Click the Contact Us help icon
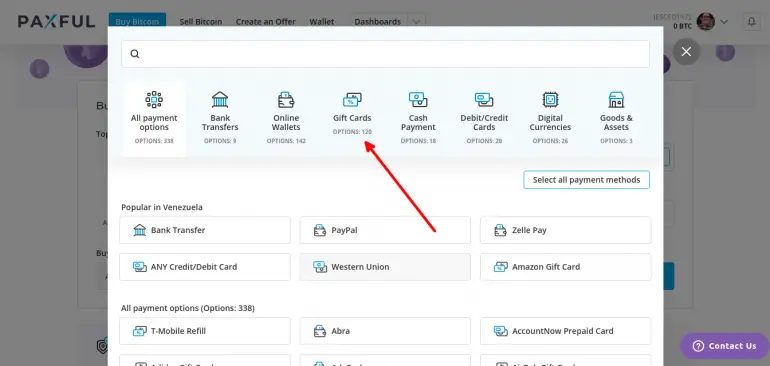Viewport: 770px width, 366px height. pyautogui.click(x=698, y=346)
